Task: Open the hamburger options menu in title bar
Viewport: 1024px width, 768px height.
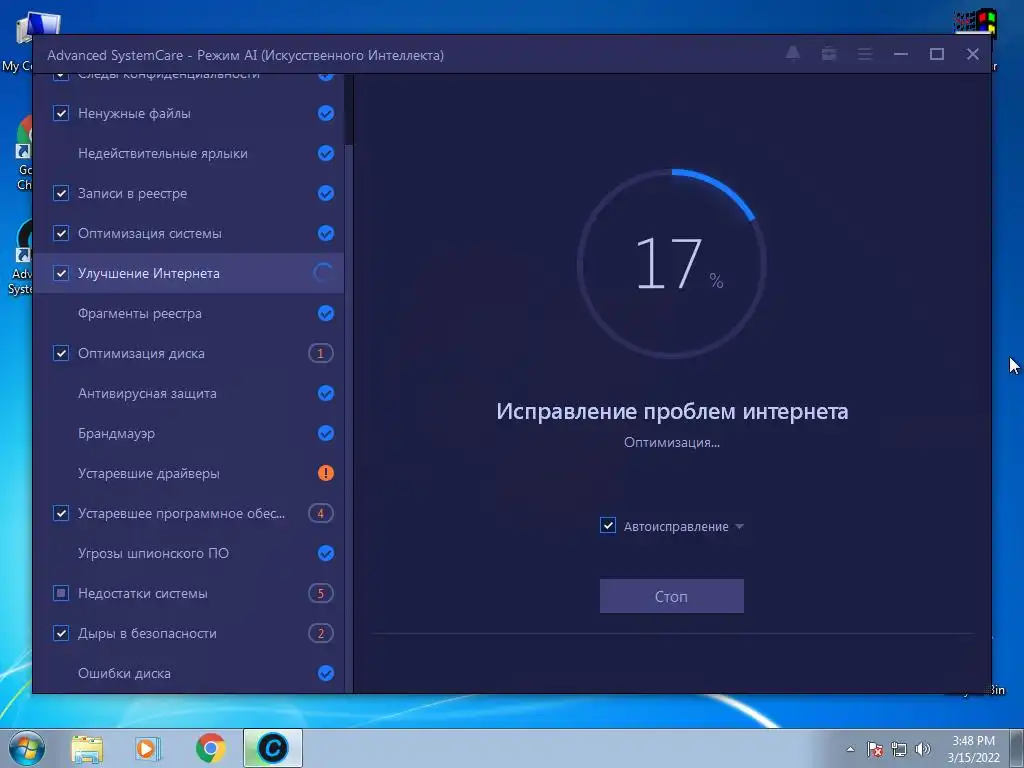Action: [865, 54]
